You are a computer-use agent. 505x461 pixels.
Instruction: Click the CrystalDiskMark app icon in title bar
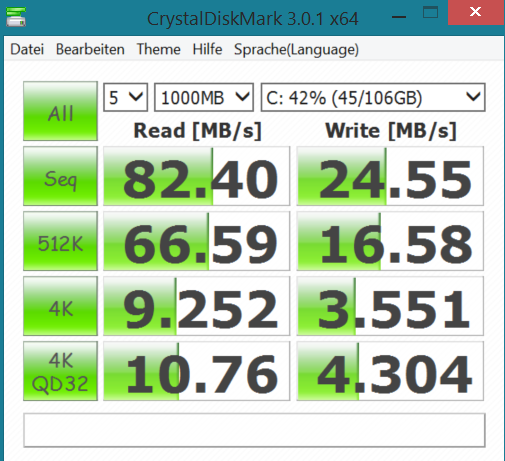(16, 17)
